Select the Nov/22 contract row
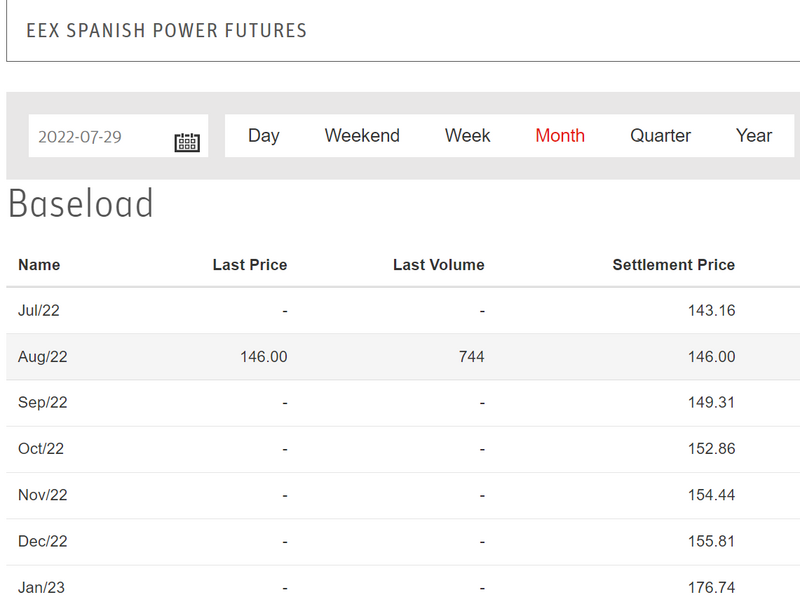 click(42, 495)
